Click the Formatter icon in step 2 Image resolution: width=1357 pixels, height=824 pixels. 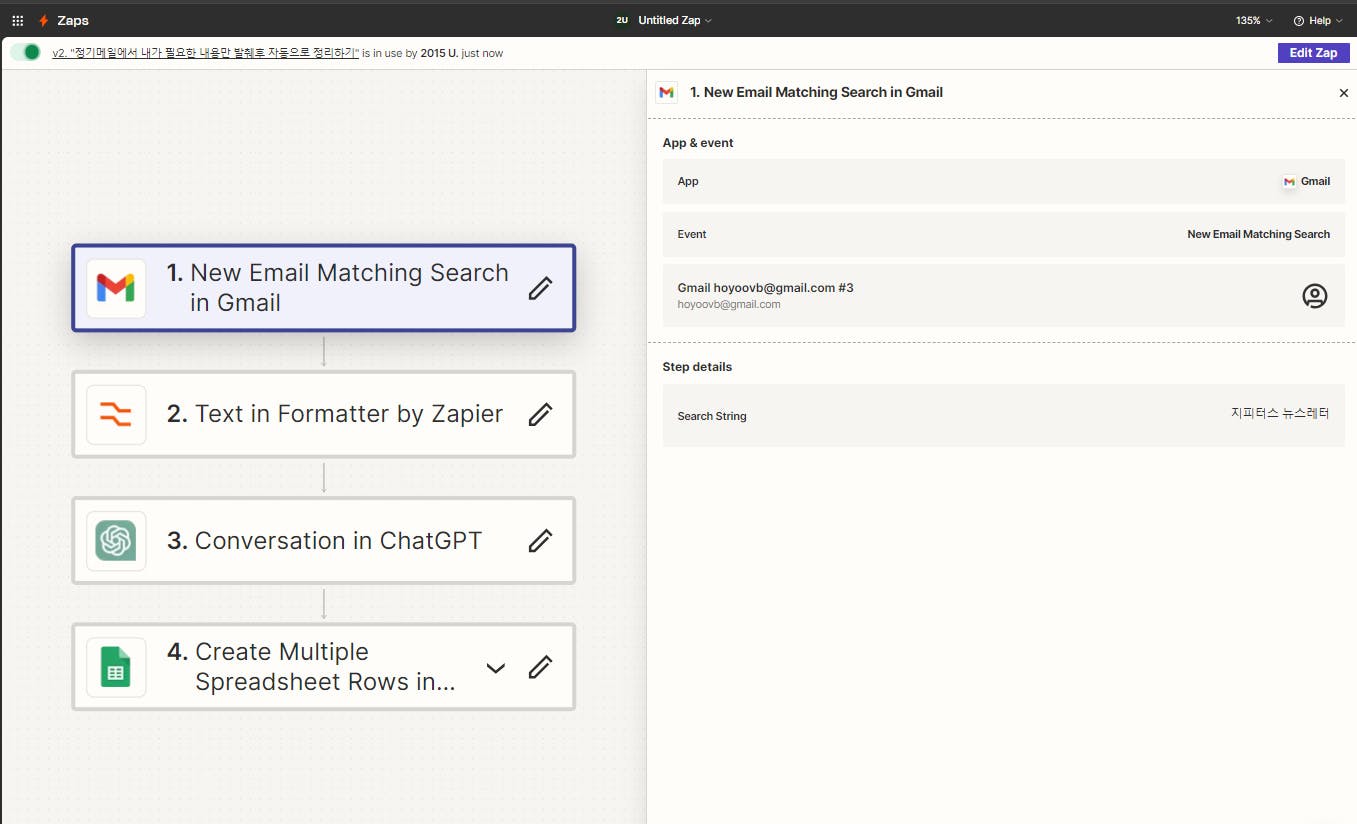coord(116,414)
